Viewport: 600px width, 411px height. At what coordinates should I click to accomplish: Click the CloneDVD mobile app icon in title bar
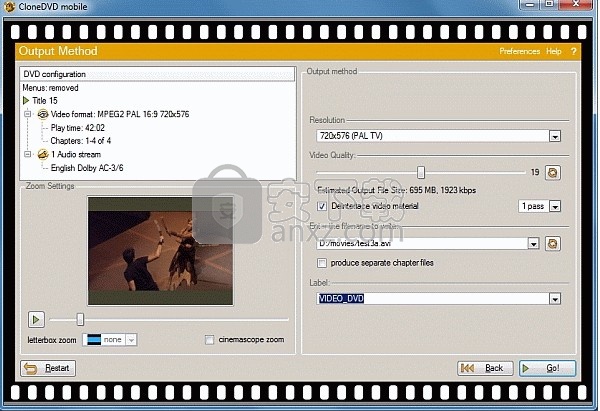click(8, 7)
